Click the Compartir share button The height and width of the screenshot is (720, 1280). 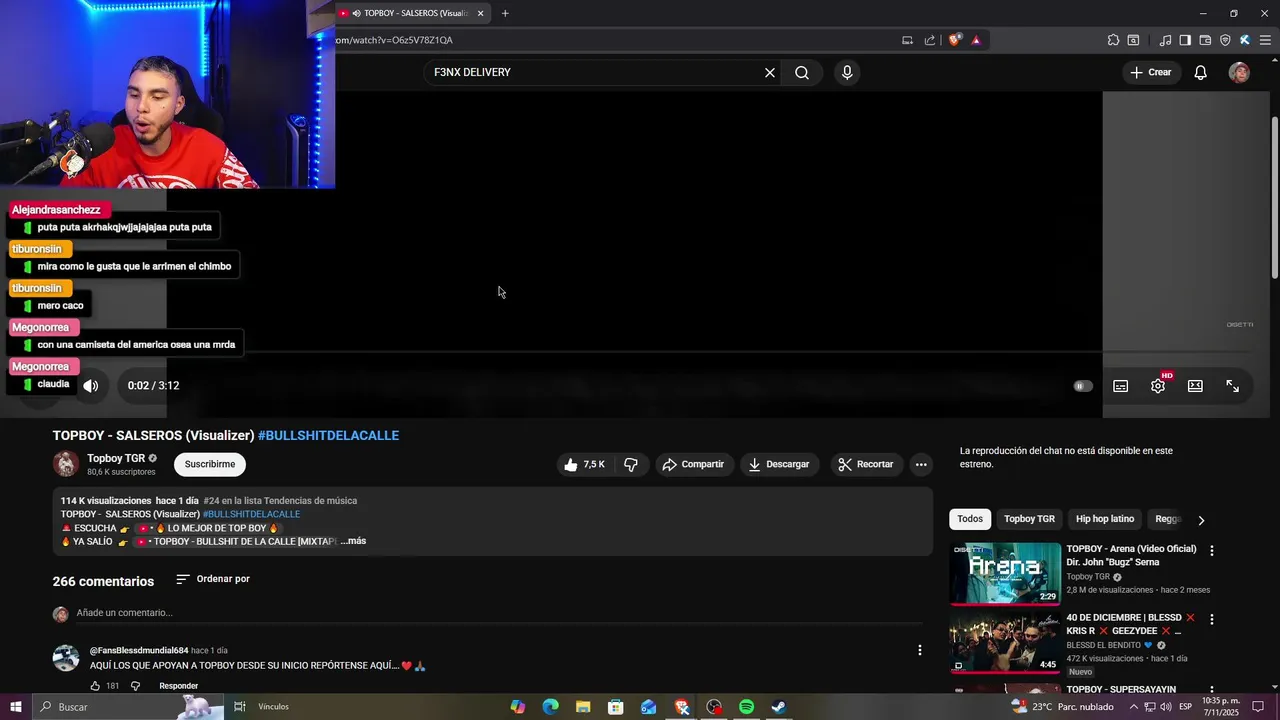click(693, 464)
